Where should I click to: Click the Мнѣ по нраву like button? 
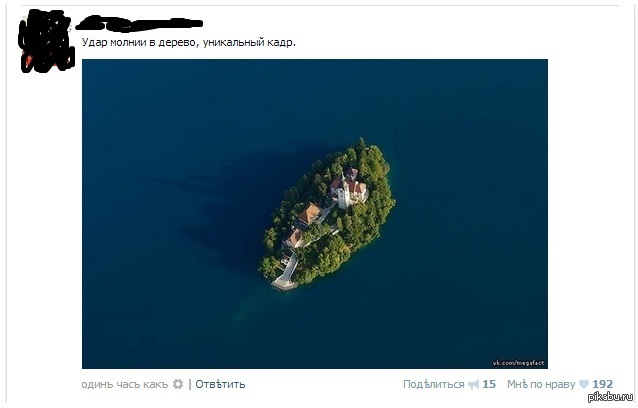(541, 384)
